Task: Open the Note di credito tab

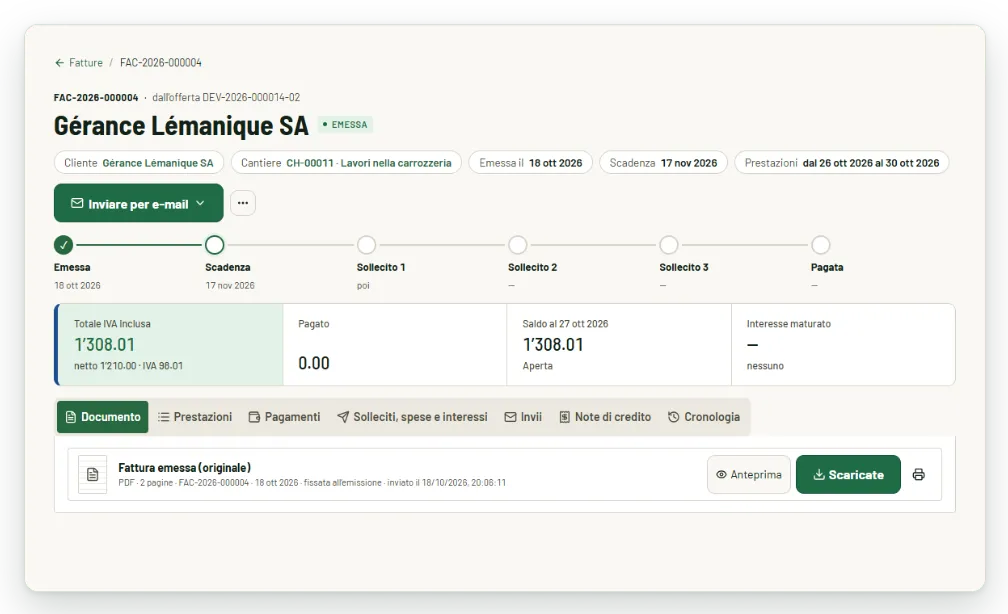Action: pyautogui.click(x=605, y=417)
